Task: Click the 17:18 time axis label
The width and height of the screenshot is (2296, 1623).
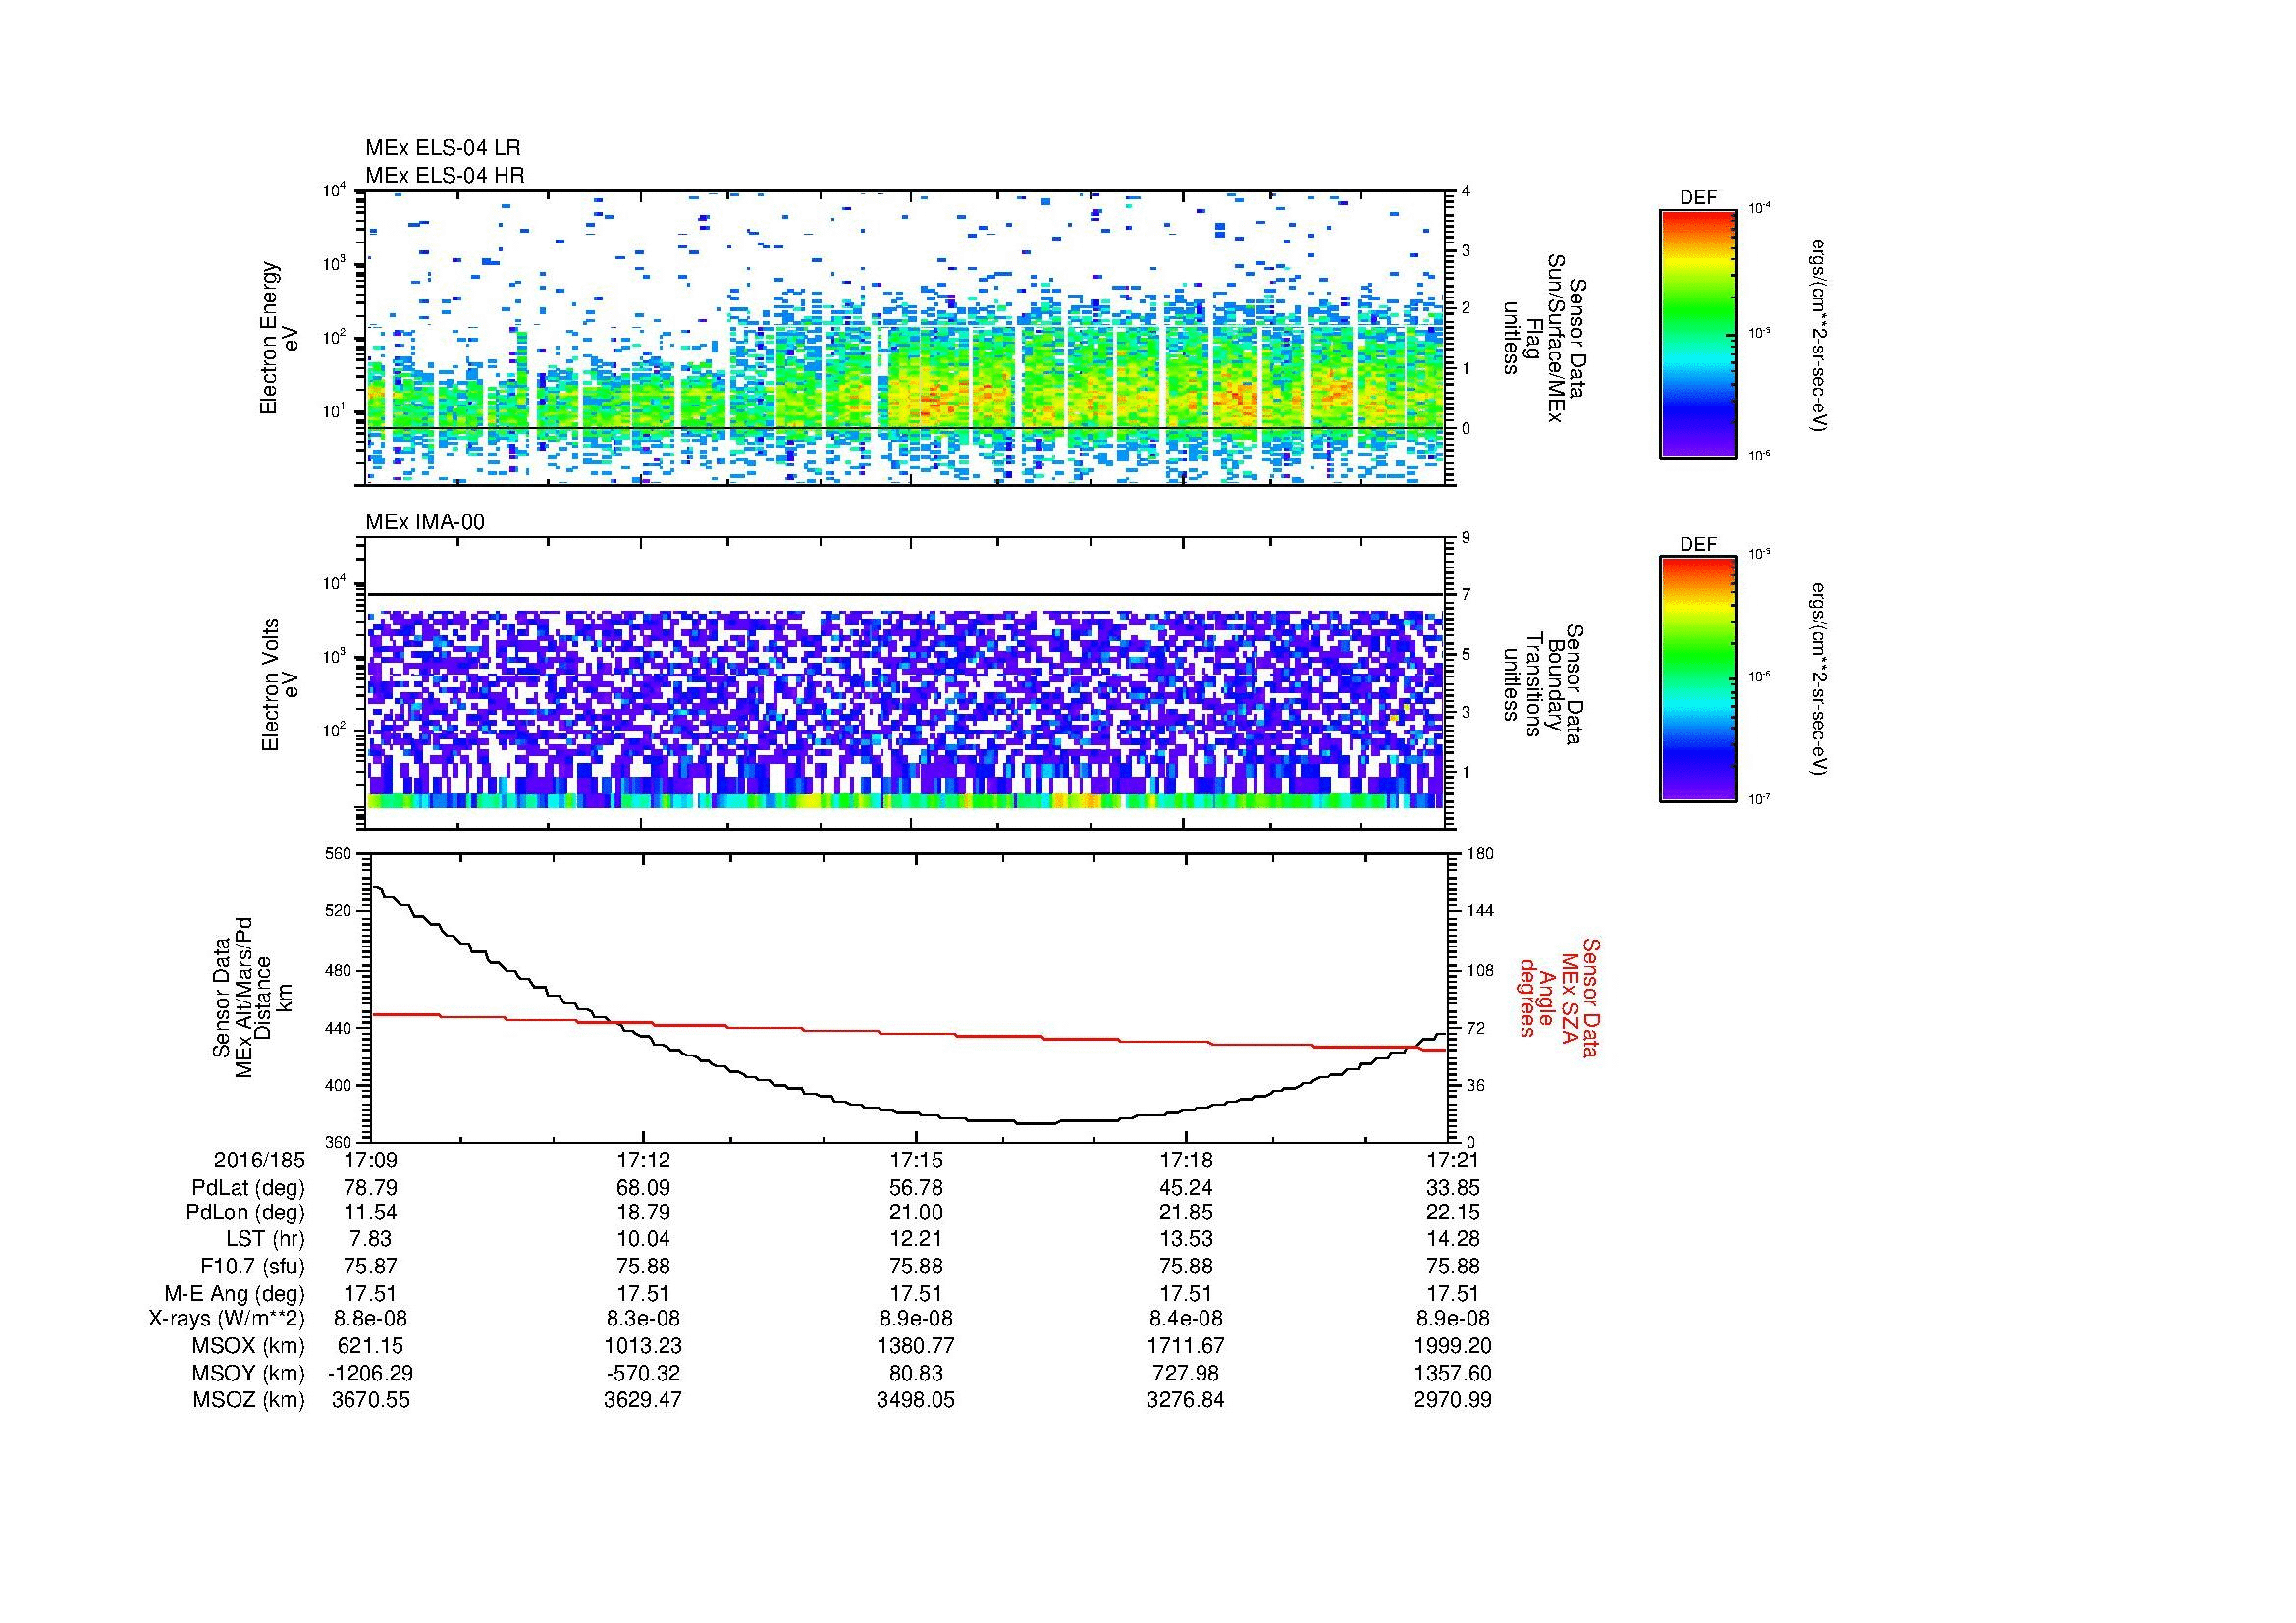Action: pos(1185,1161)
